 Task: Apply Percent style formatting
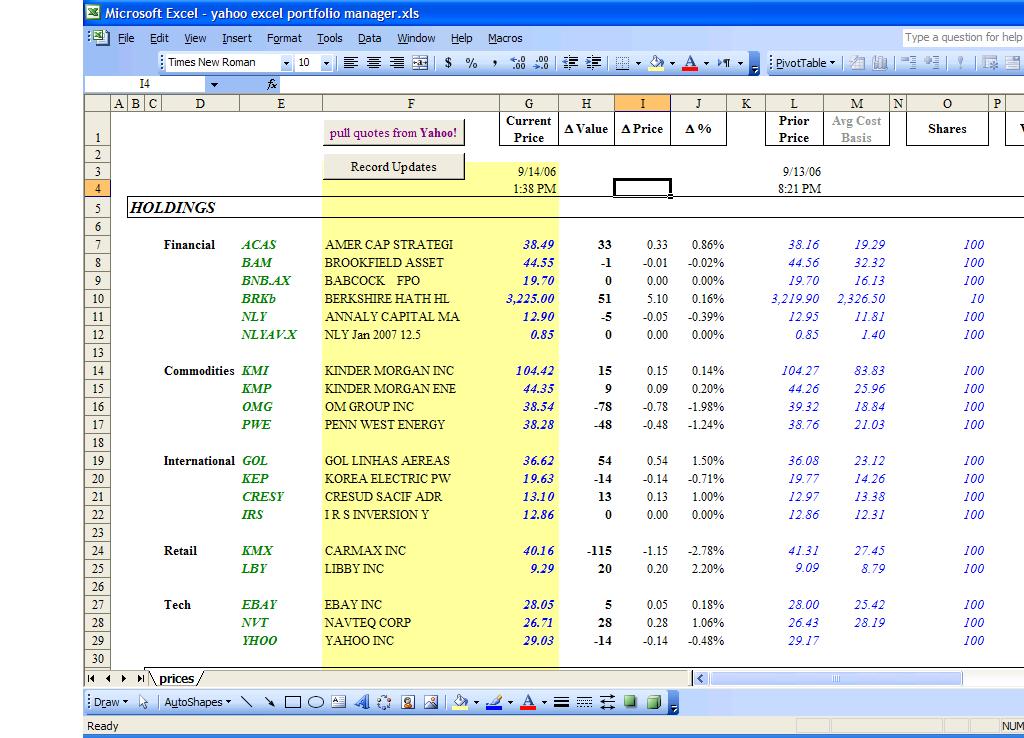tap(471, 63)
